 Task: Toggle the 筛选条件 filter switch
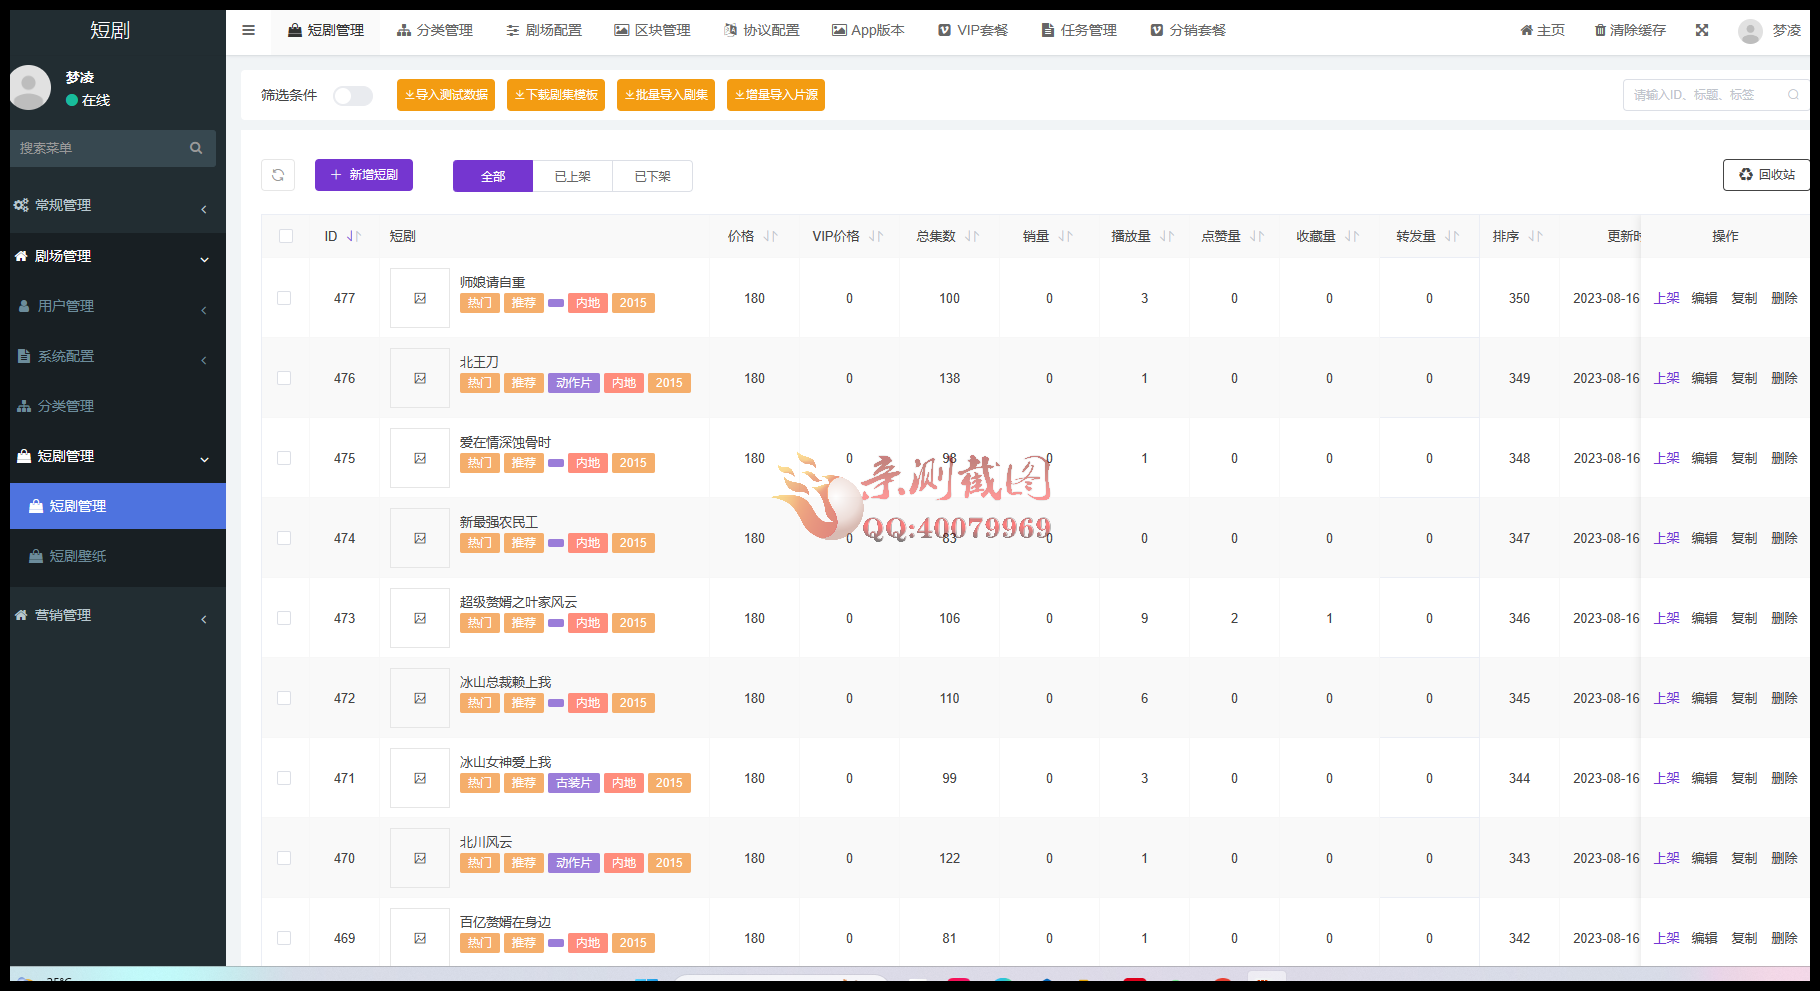(x=353, y=95)
